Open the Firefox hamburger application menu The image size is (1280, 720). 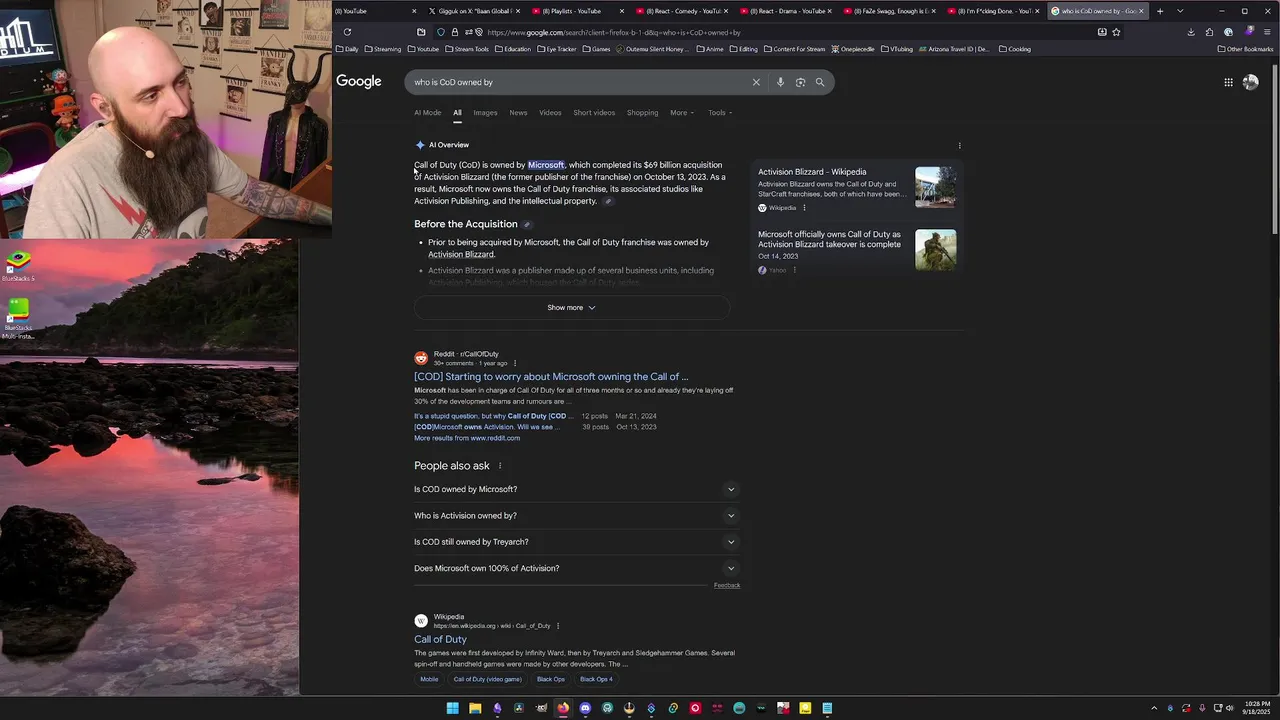pos(1266,32)
